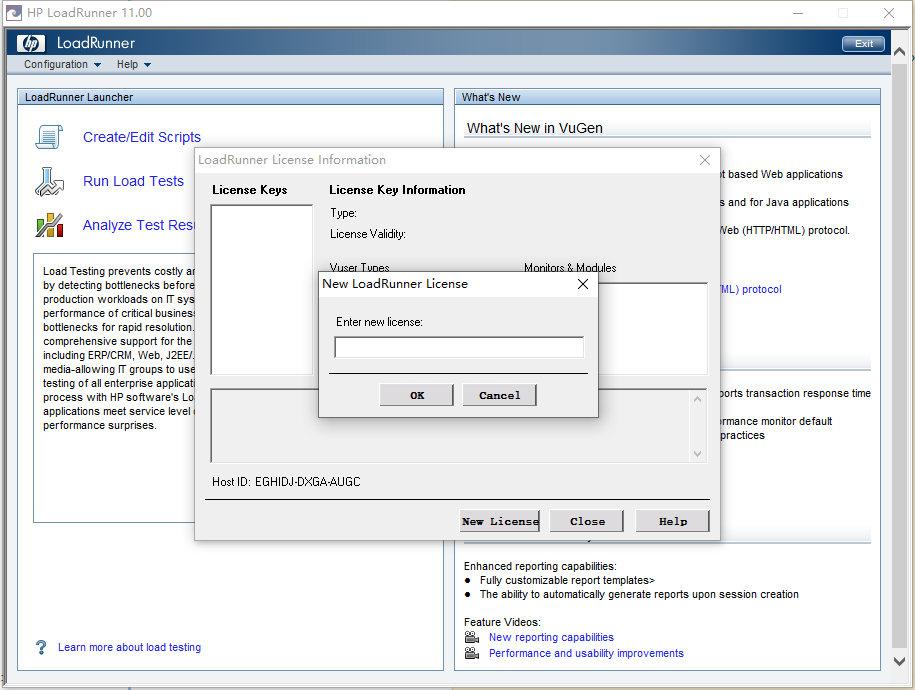Close the New LoadRunner License dialog
The image size is (915, 690).
click(x=582, y=284)
